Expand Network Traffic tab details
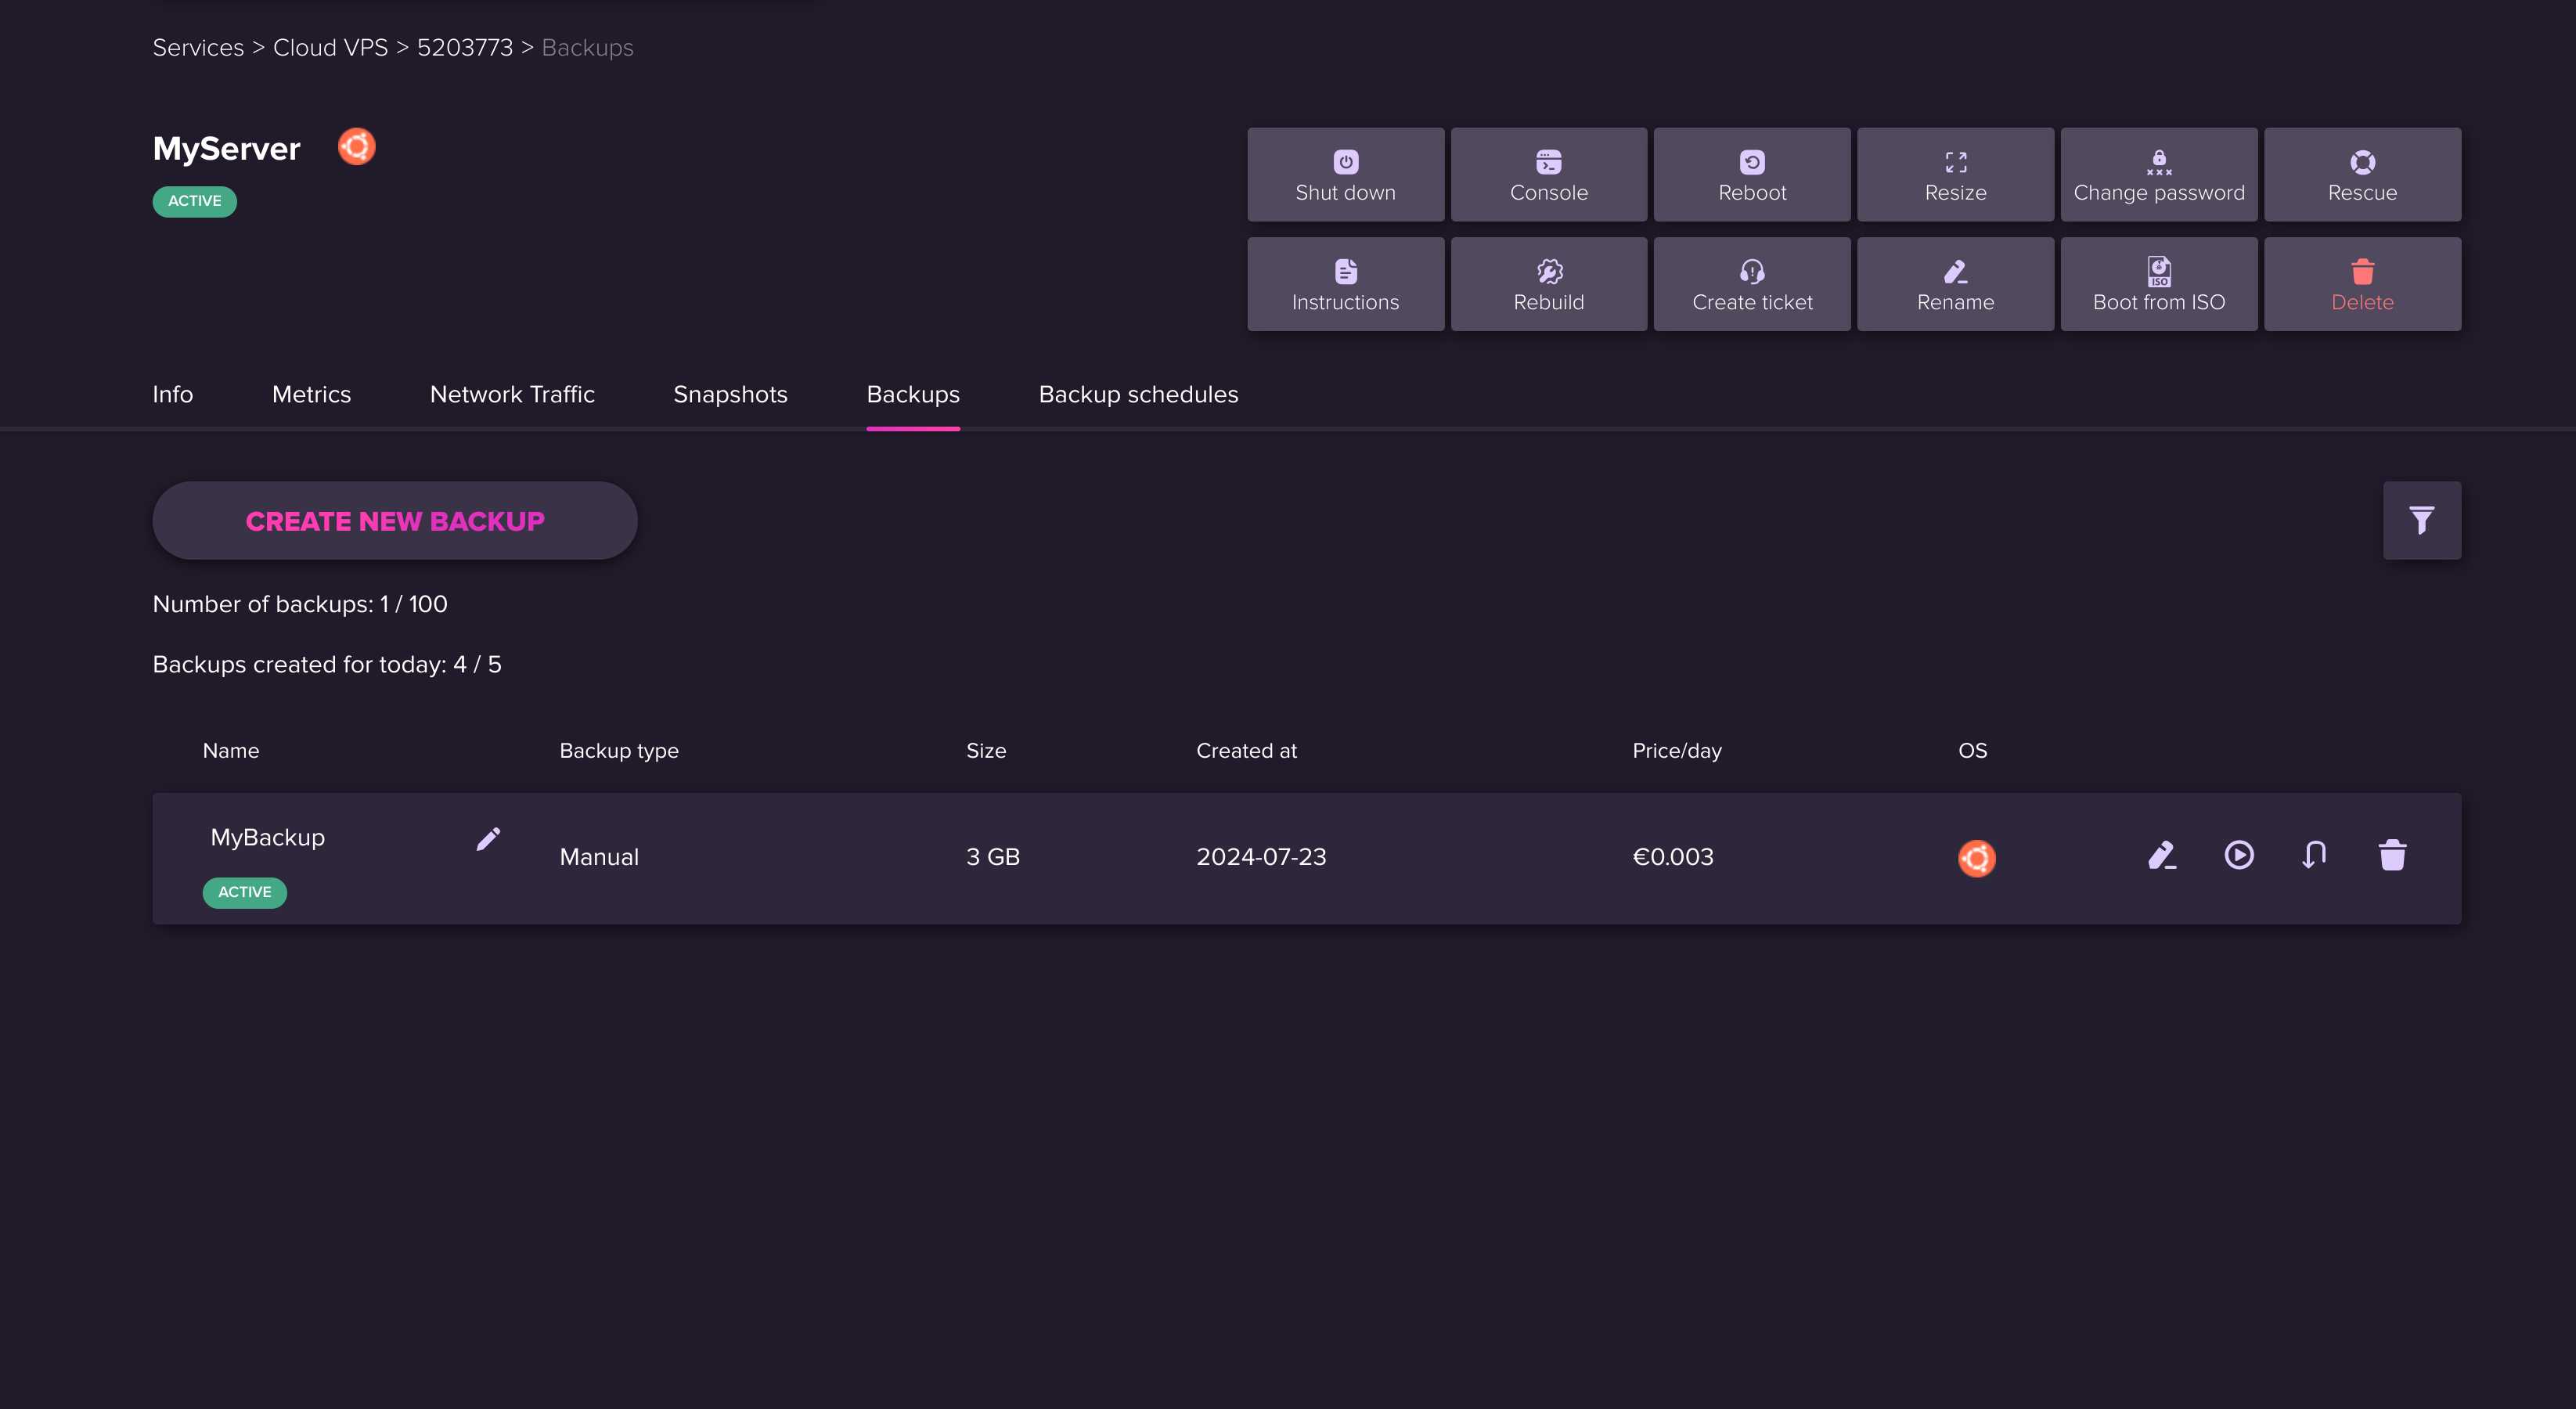The height and width of the screenshot is (1409, 2576). pyautogui.click(x=512, y=395)
